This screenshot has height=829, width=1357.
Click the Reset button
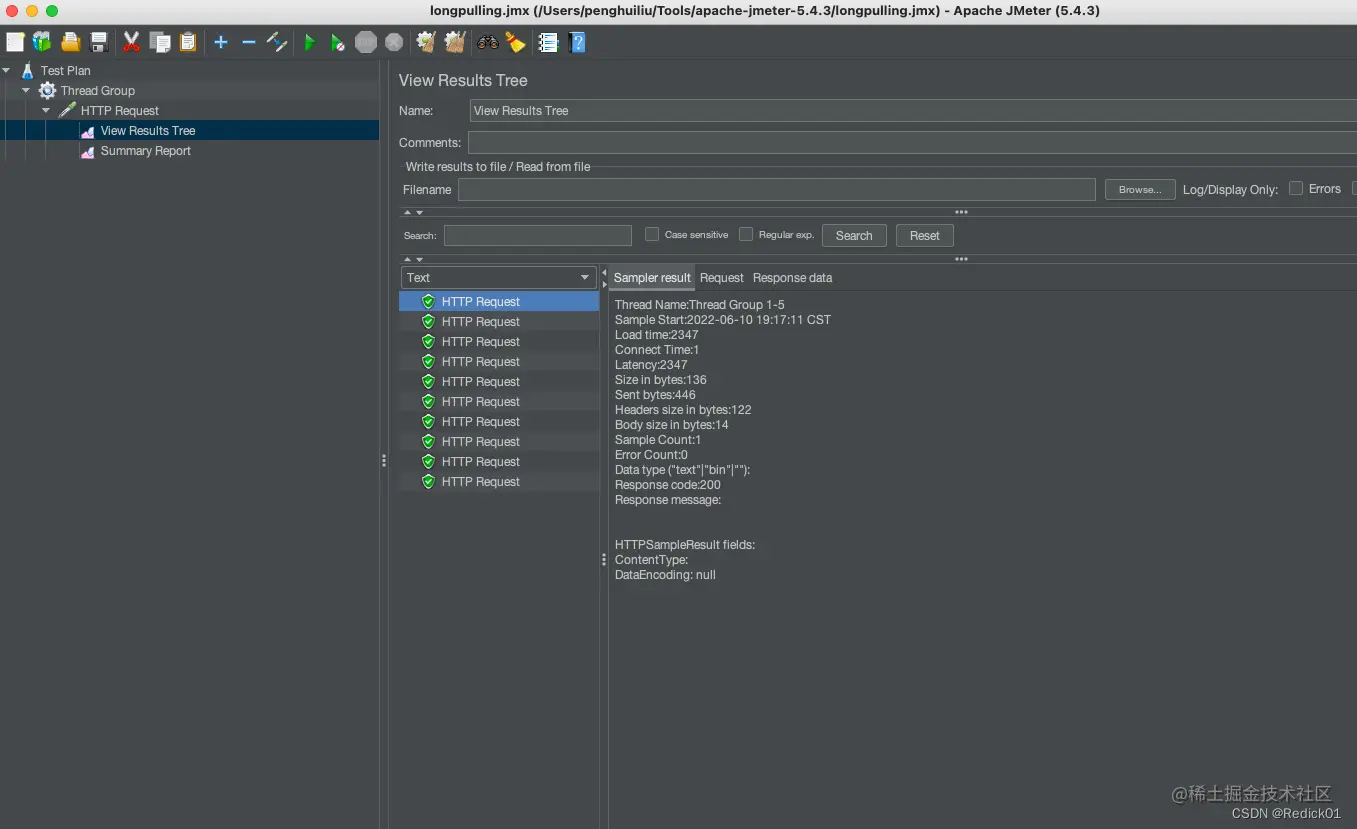click(925, 235)
